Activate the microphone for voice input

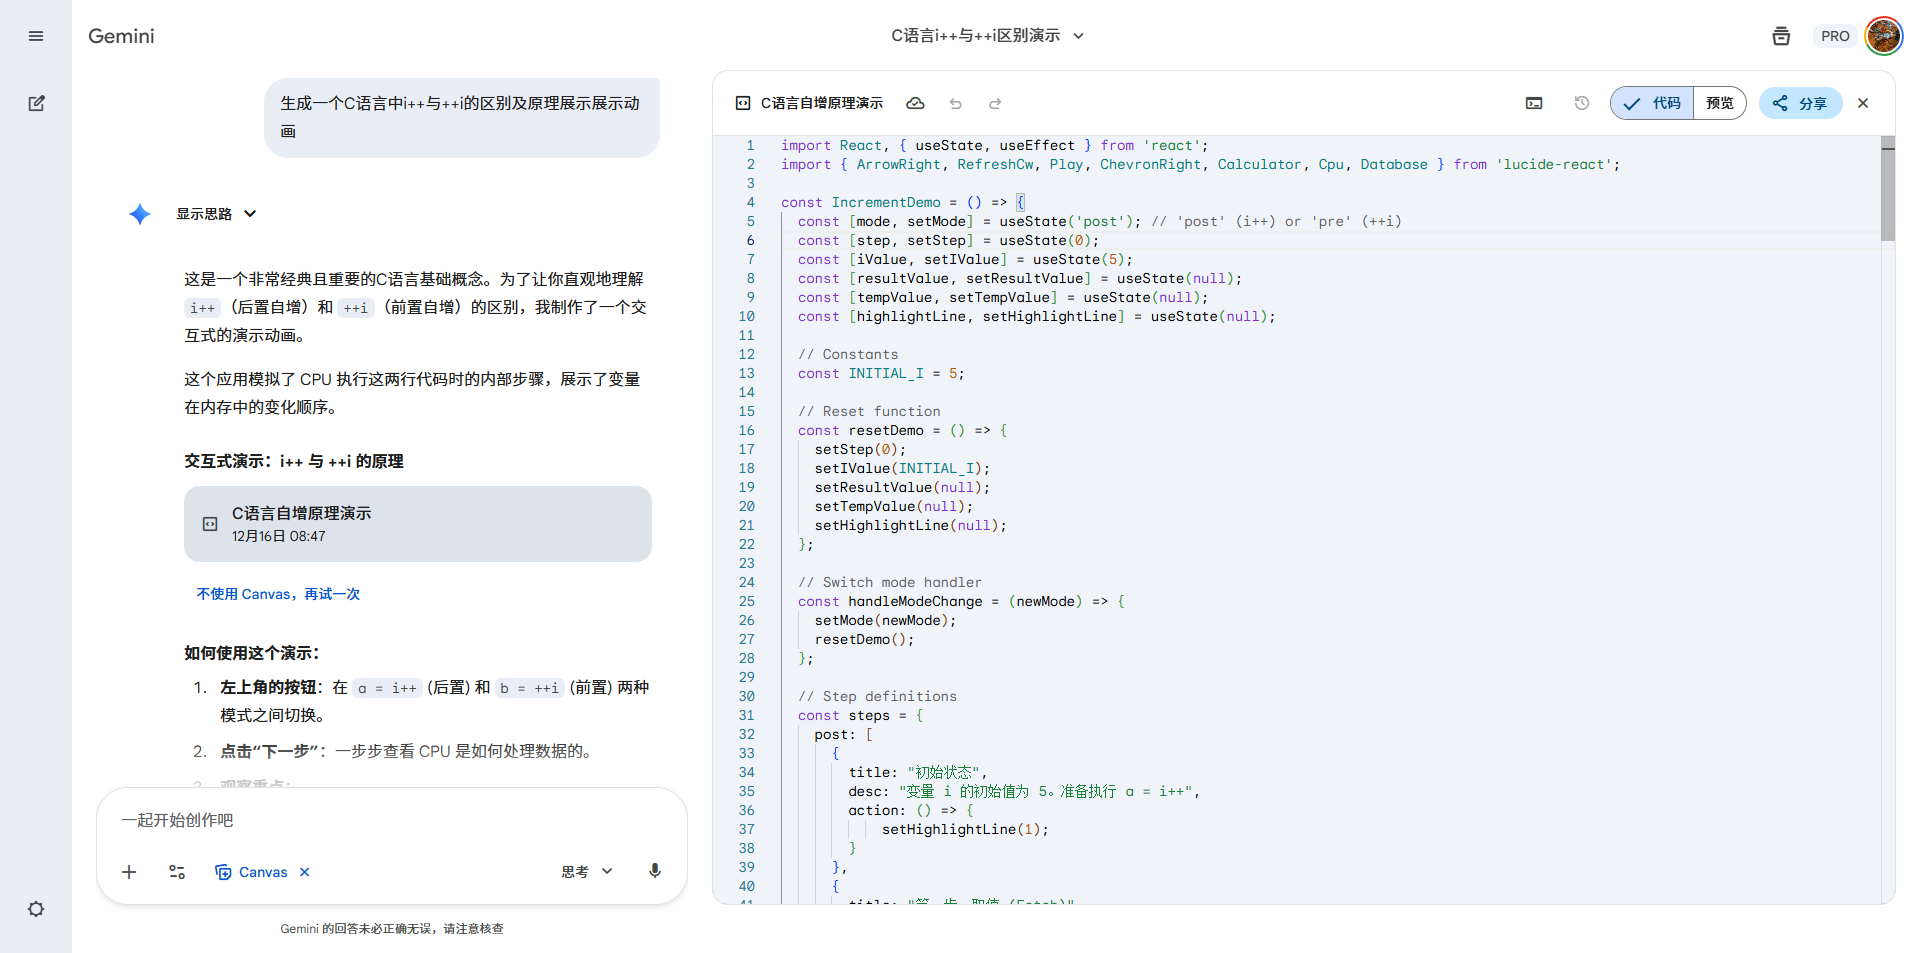click(655, 871)
